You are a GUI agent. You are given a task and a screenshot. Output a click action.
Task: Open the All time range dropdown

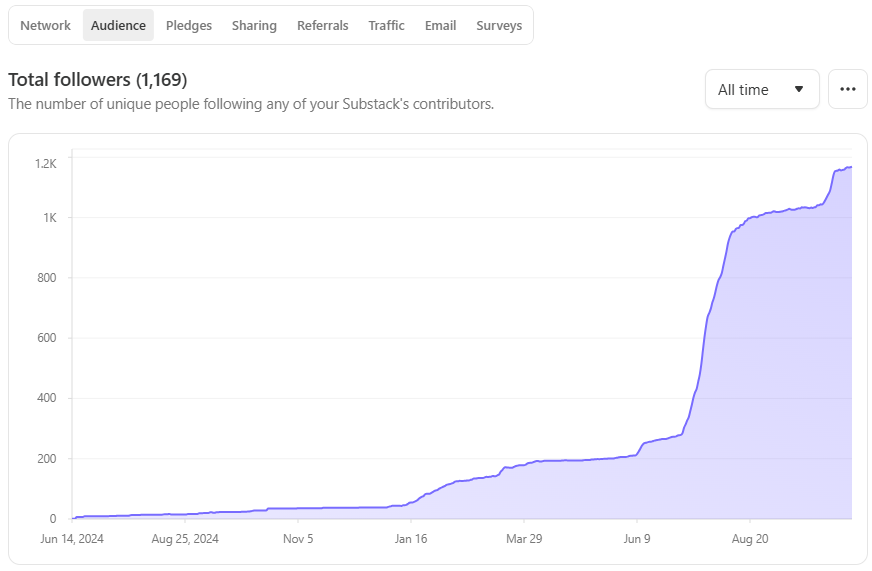762,90
